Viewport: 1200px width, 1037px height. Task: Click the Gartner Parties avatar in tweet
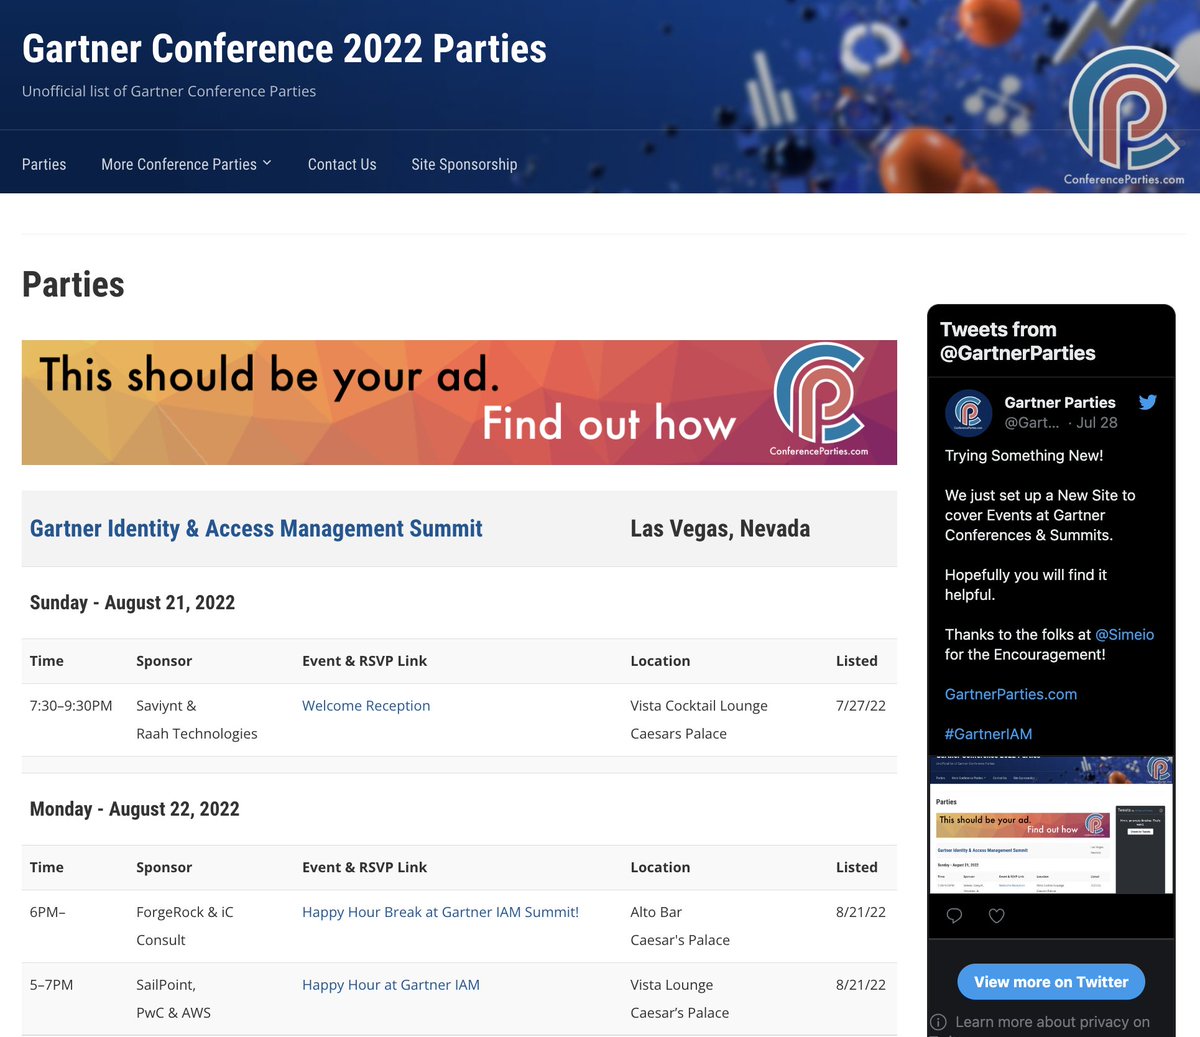(x=968, y=412)
